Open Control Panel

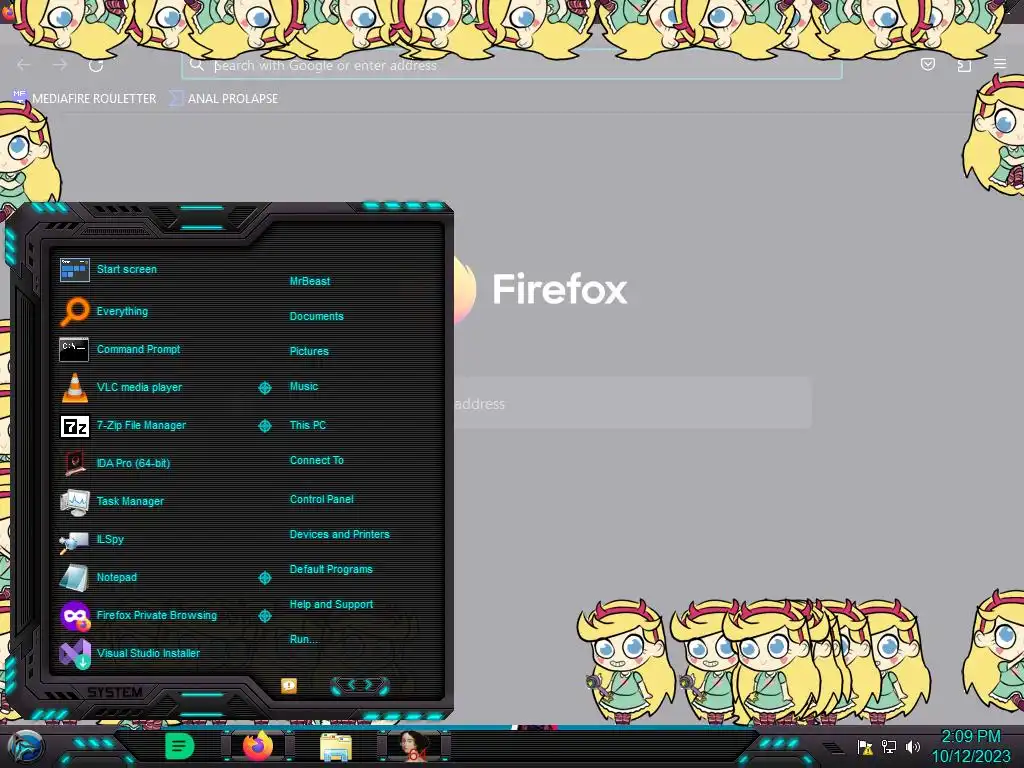click(321, 499)
